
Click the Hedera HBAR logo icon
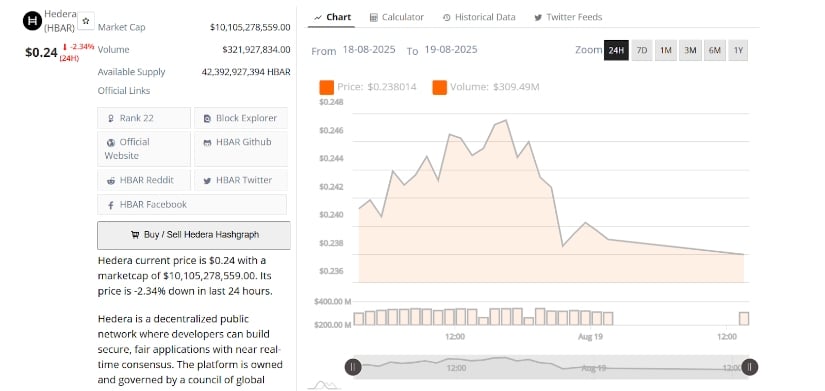point(32,21)
